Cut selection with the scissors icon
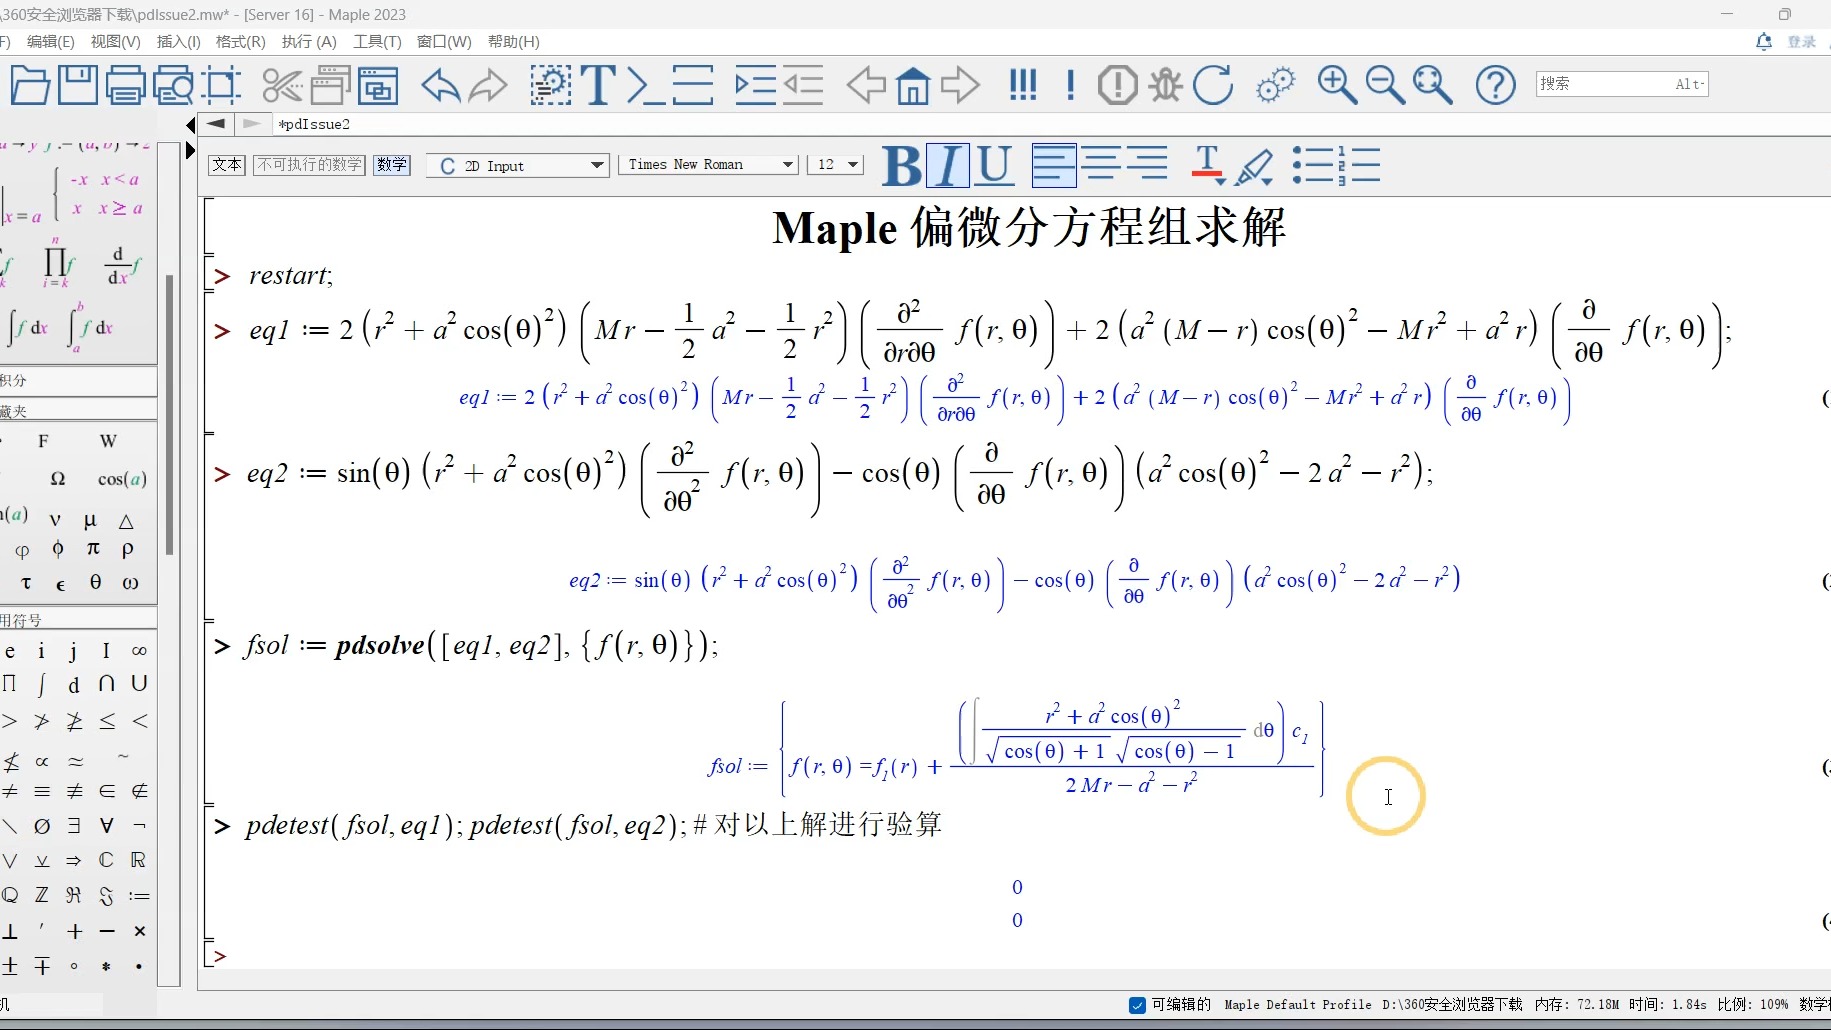Image resolution: width=1831 pixels, height=1030 pixels. (x=282, y=85)
